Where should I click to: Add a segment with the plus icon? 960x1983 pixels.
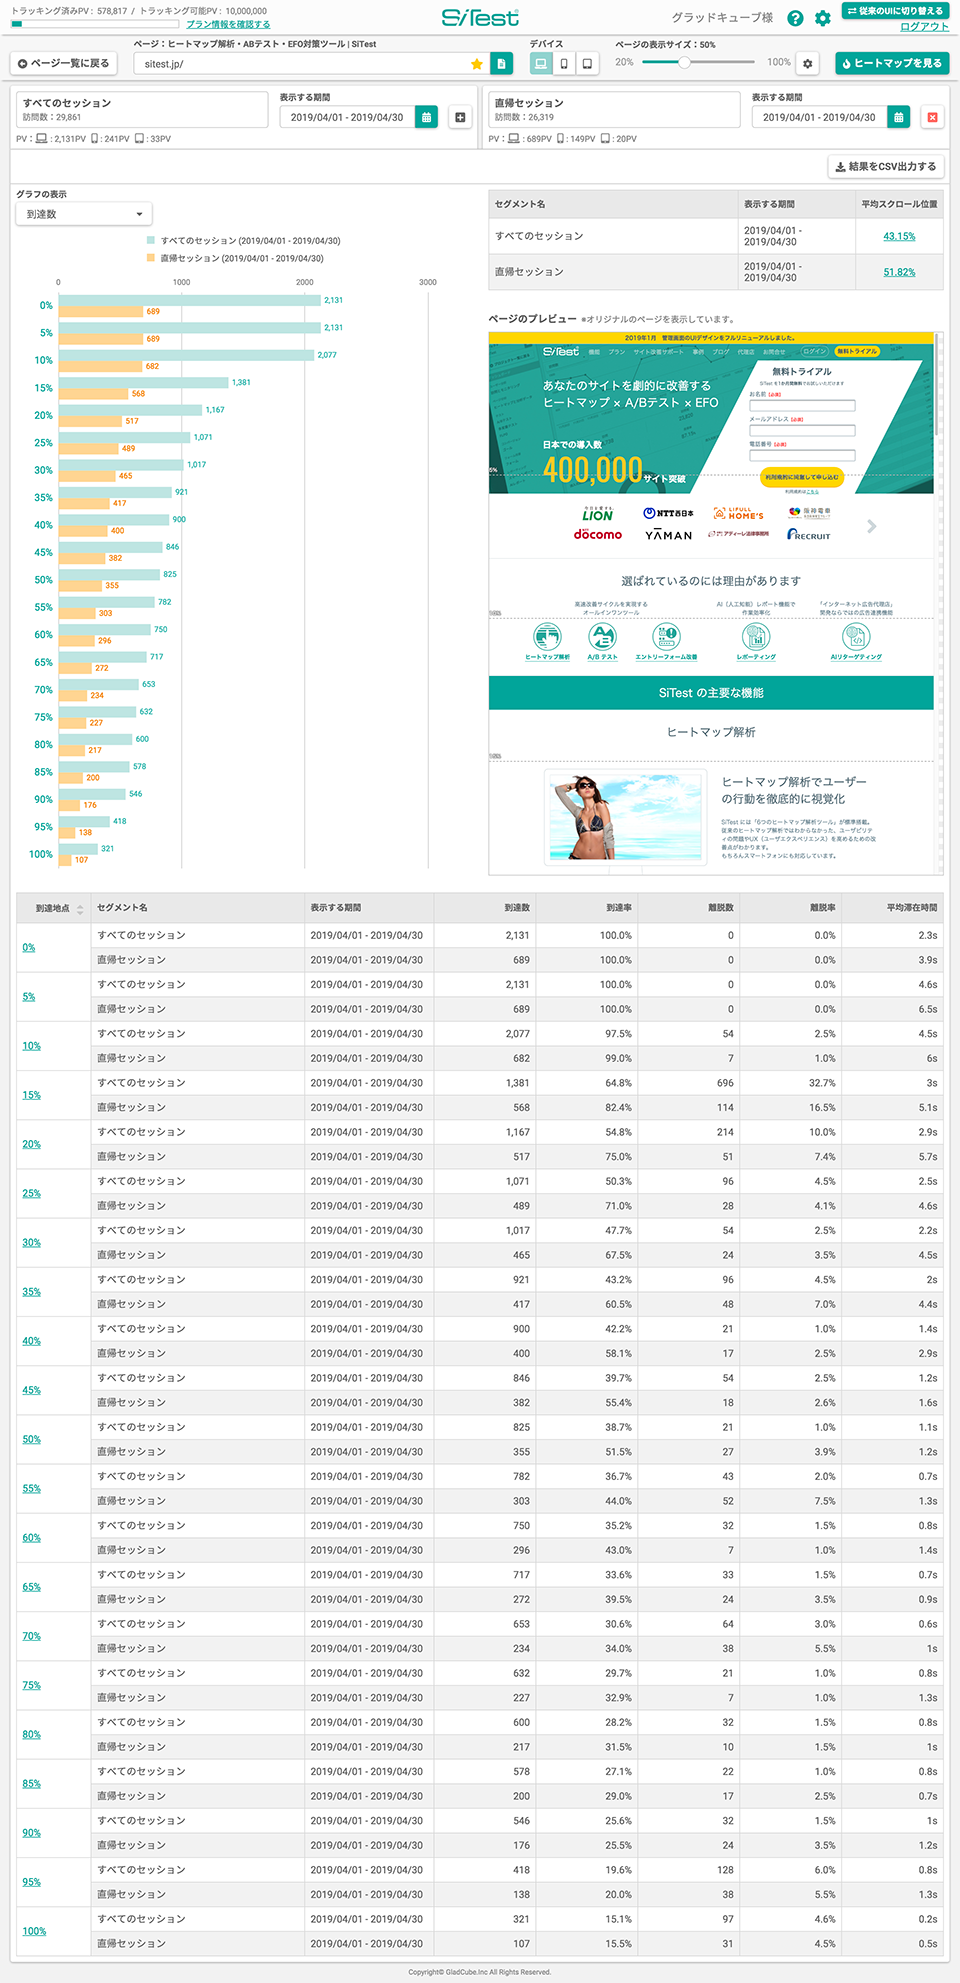[x=460, y=117]
